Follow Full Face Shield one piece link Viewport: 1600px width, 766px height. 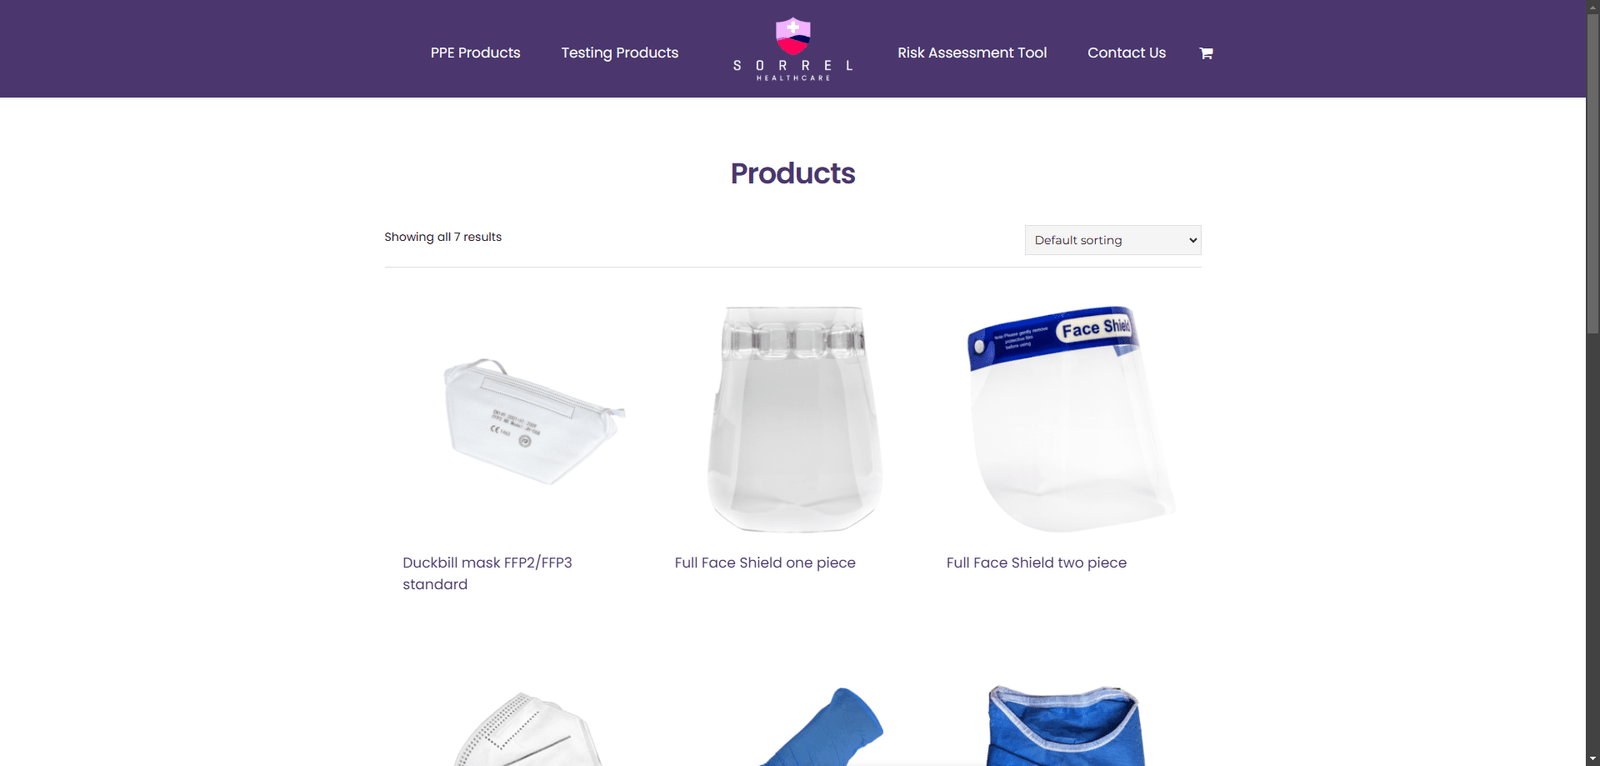[765, 563]
